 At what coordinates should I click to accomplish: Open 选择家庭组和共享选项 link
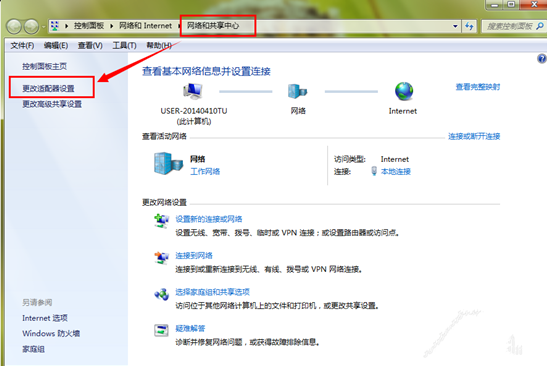pyautogui.click(x=212, y=292)
